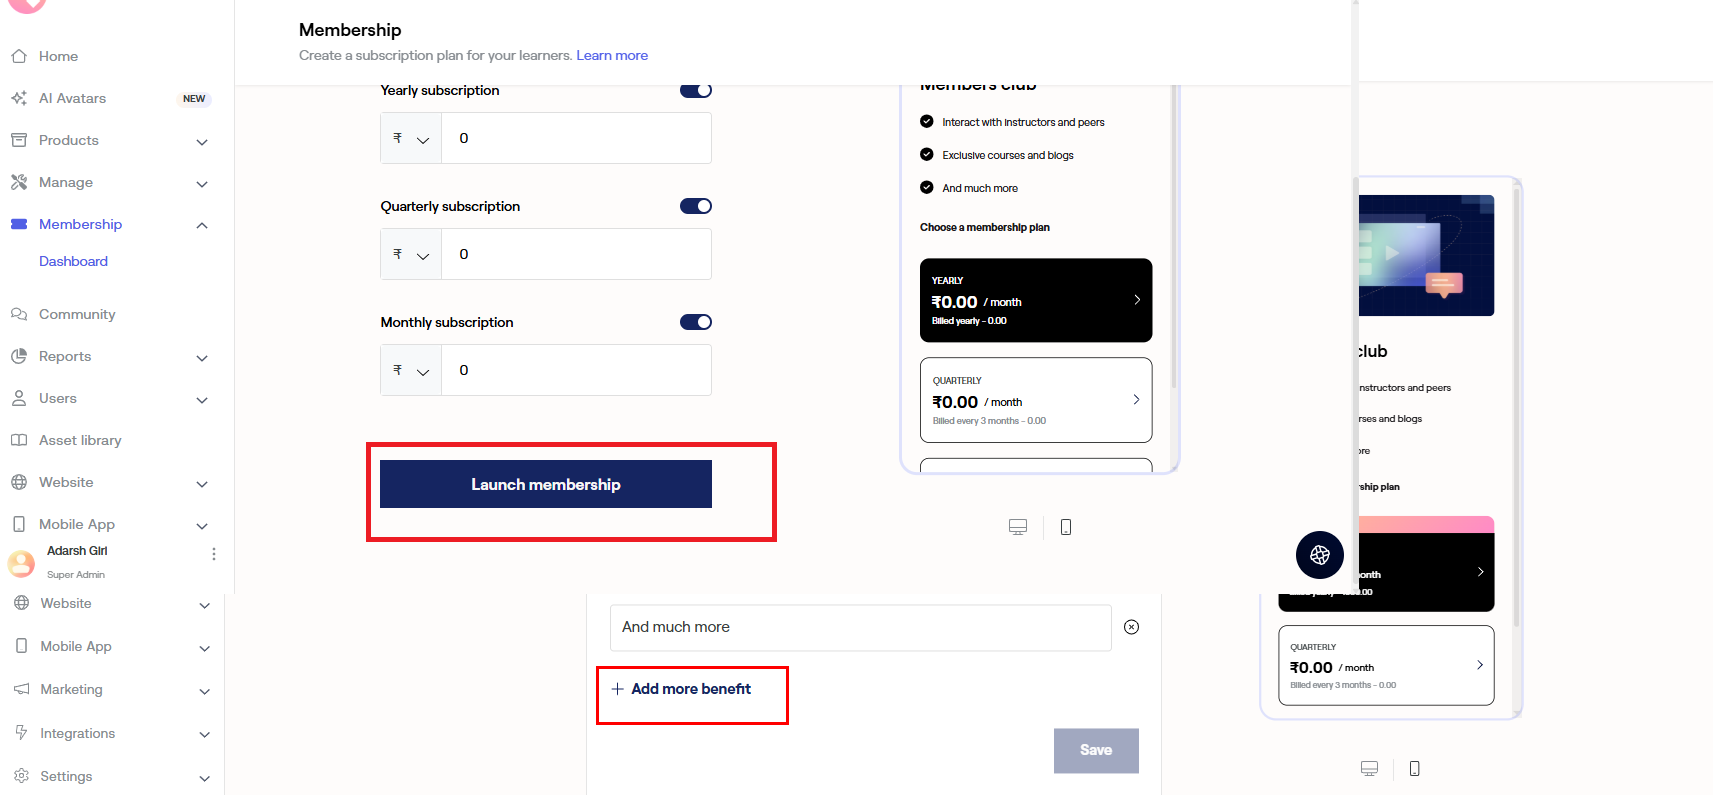Screen dimensions: 1713x795
Task: Click the Home icon in sidebar
Action: point(19,56)
